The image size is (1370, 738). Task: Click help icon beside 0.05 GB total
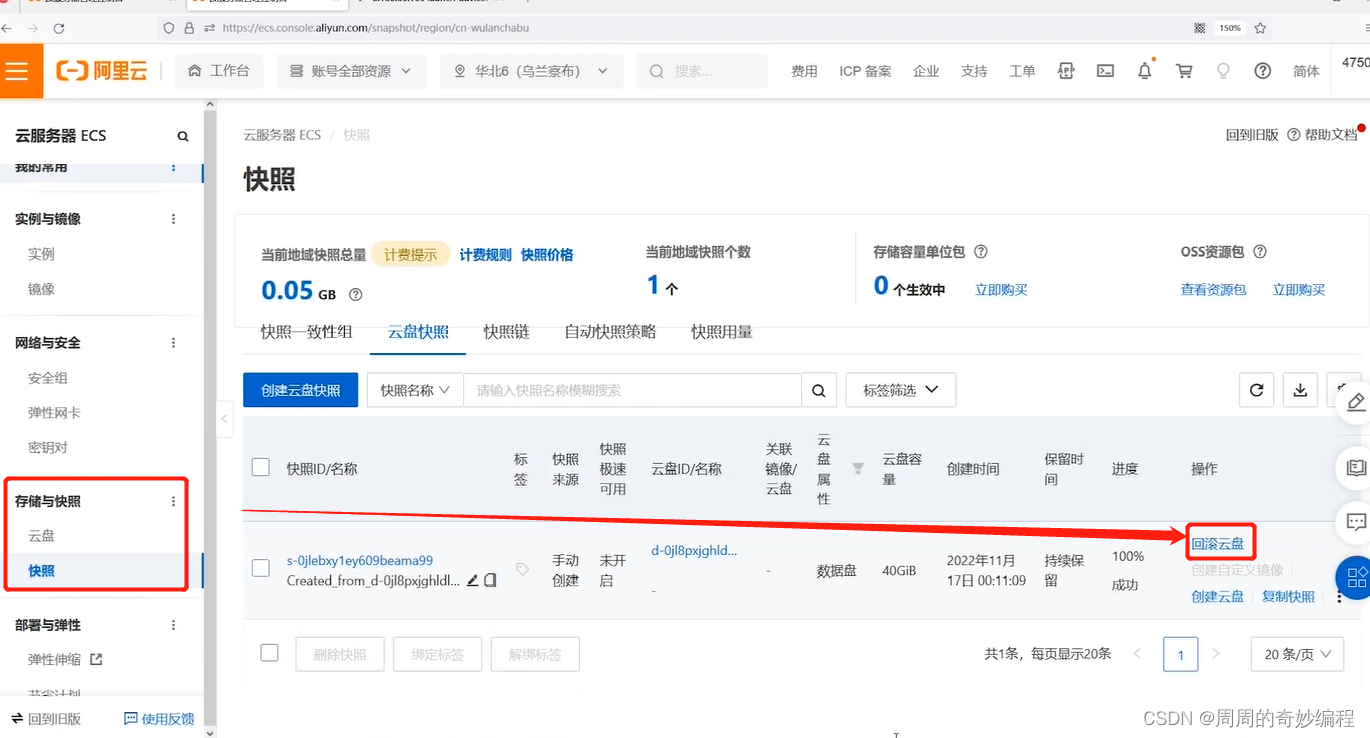pos(355,295)
